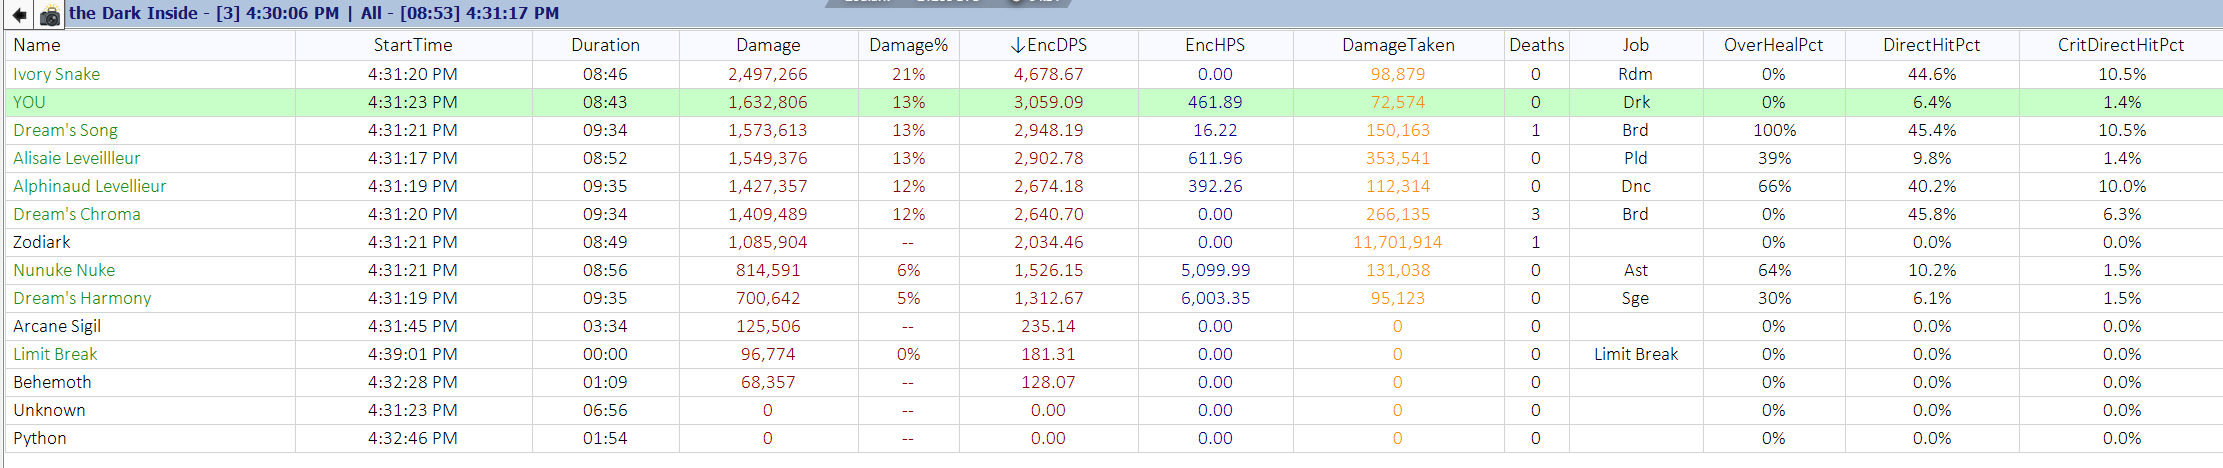Click Arcane Sigil start time 4:31:45 PM

413,326
